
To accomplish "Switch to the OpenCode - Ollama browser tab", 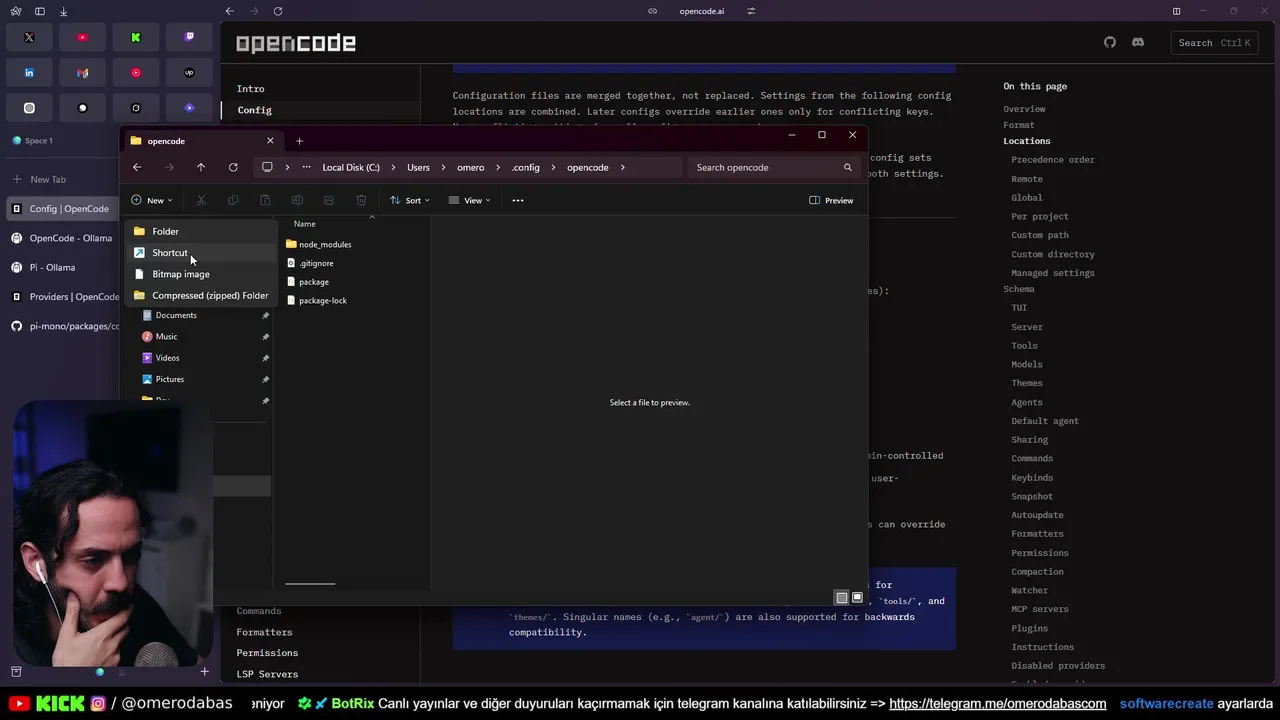I will point(62,238).
